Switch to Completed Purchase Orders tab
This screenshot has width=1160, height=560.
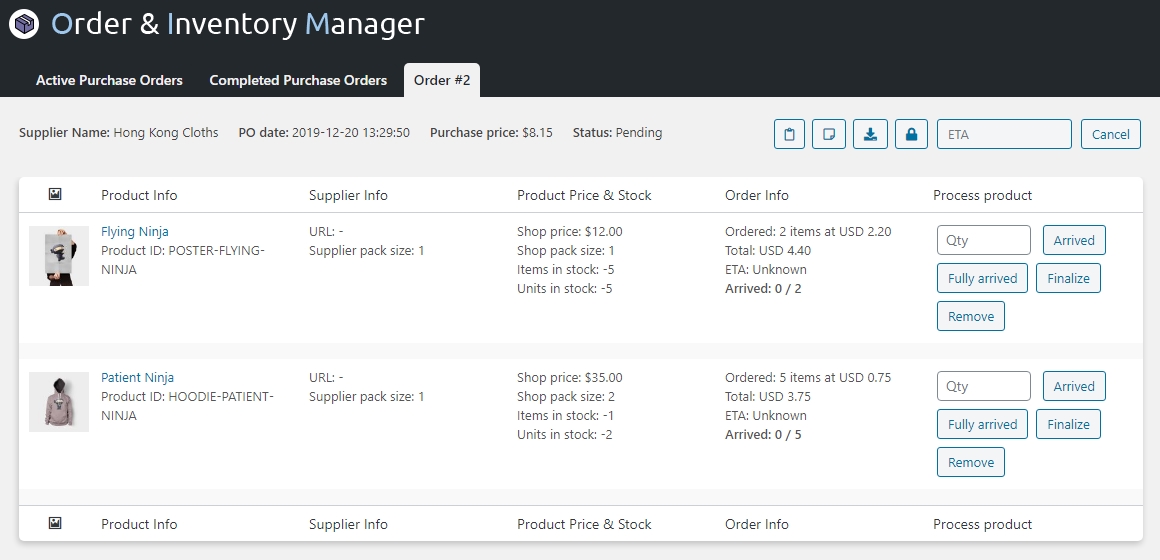pos(298,80)
